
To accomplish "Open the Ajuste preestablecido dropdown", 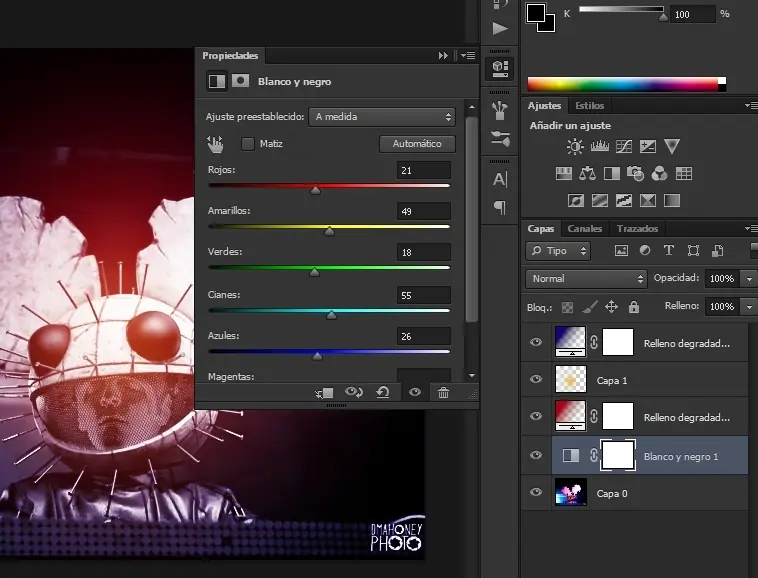I will [x=382, y=117].
